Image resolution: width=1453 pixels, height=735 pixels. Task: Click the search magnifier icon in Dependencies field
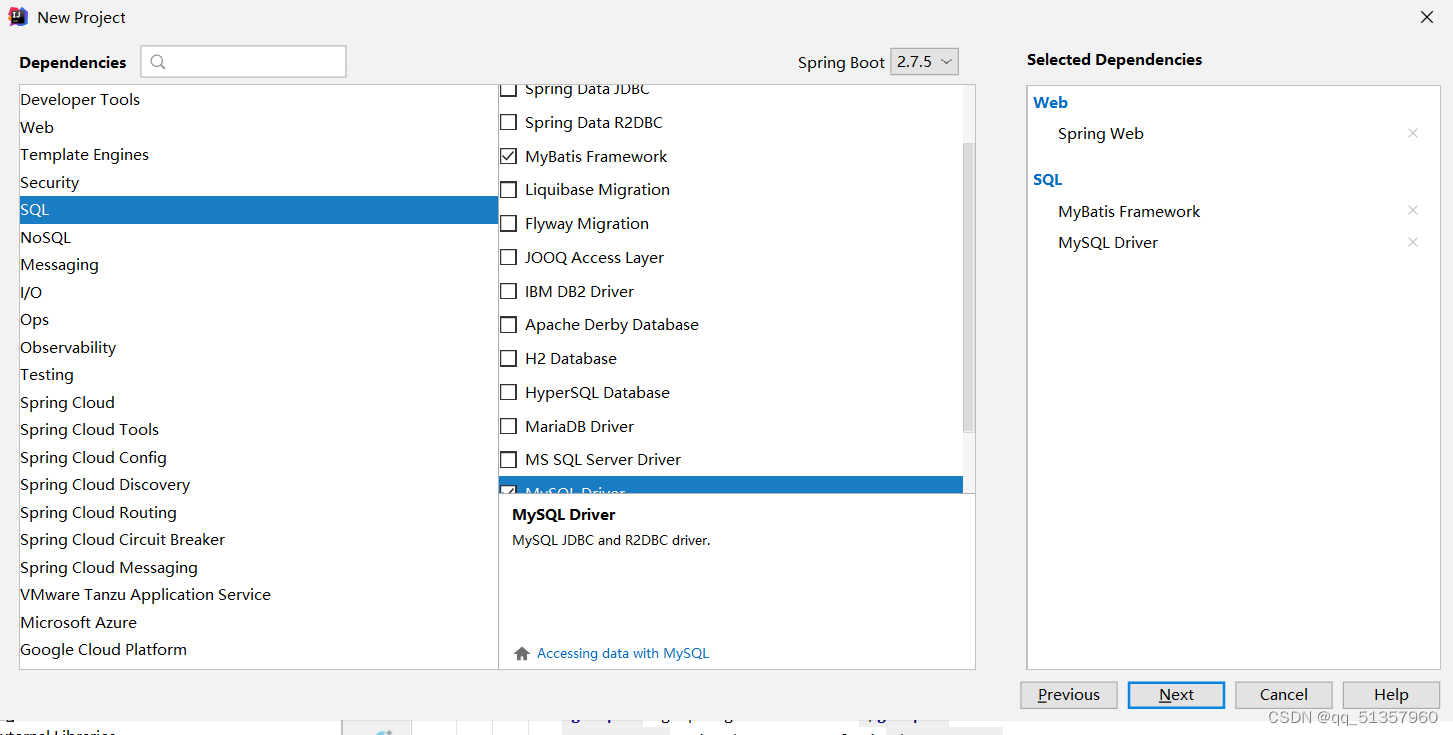158,62
